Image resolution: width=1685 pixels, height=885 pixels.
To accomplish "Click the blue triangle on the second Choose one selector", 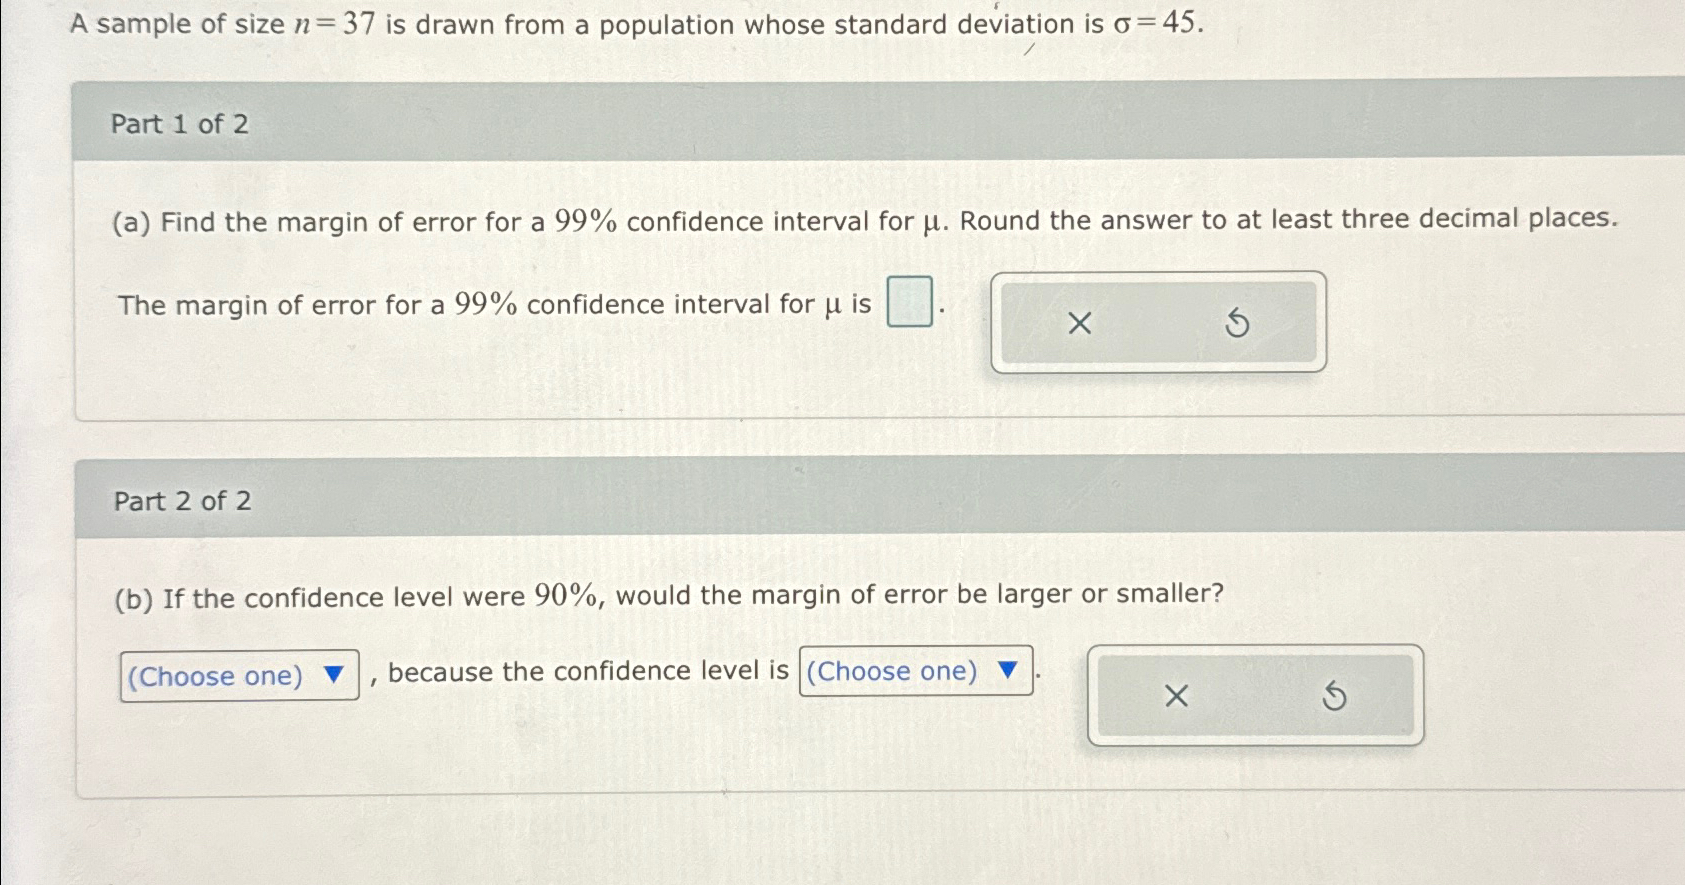I will (1008, 671).
